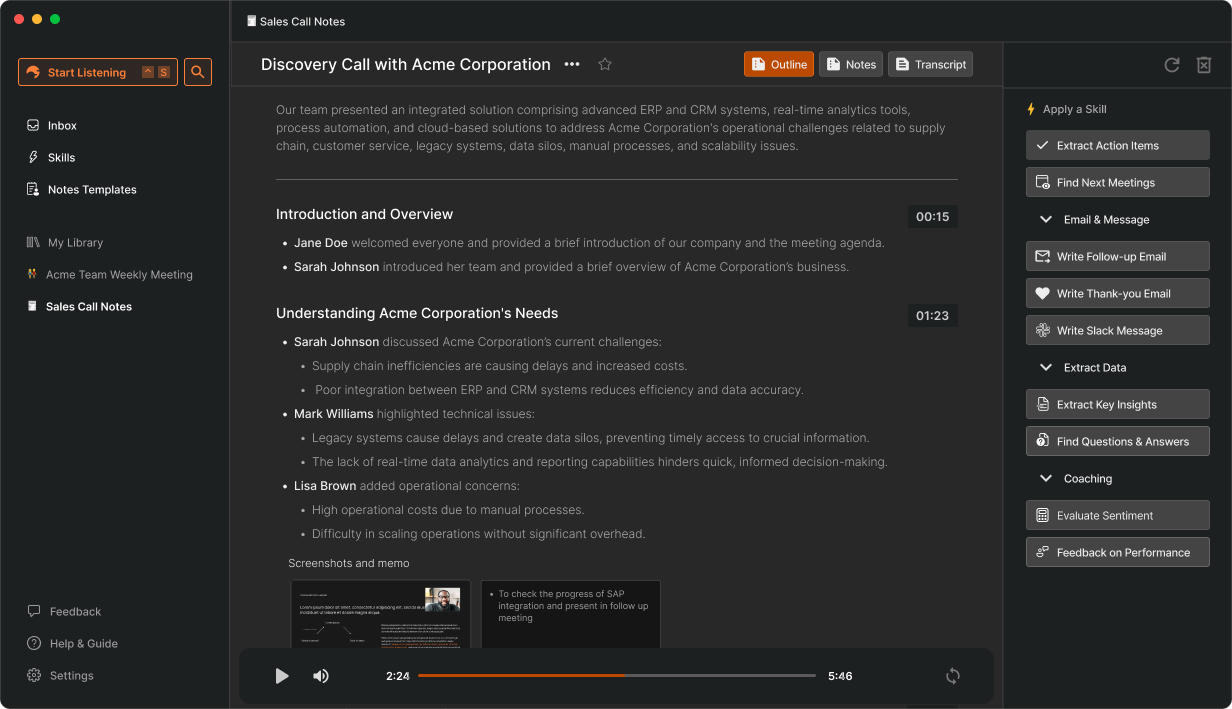Viewport: 1232px width, 709px height.
Task: Collapse the Extract Data section
Action: click(1046, 368)
